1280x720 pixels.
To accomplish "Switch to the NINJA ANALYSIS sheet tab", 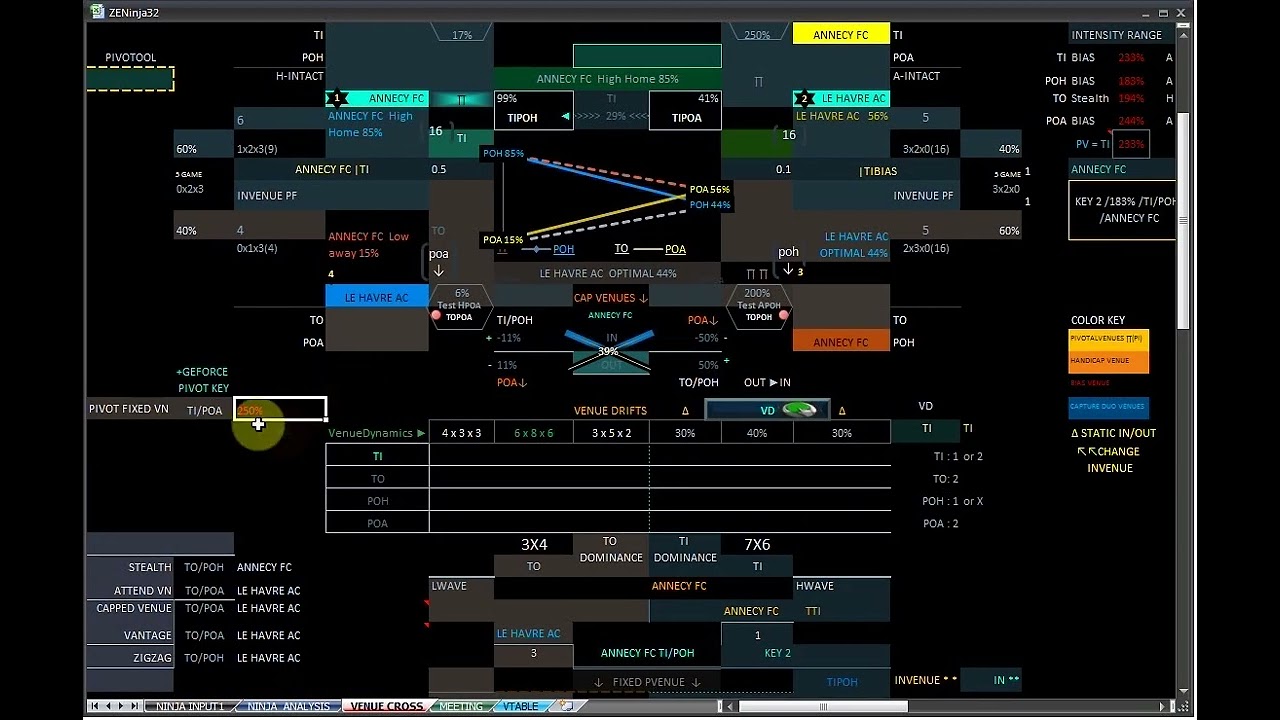I will [x=288, y=706].
